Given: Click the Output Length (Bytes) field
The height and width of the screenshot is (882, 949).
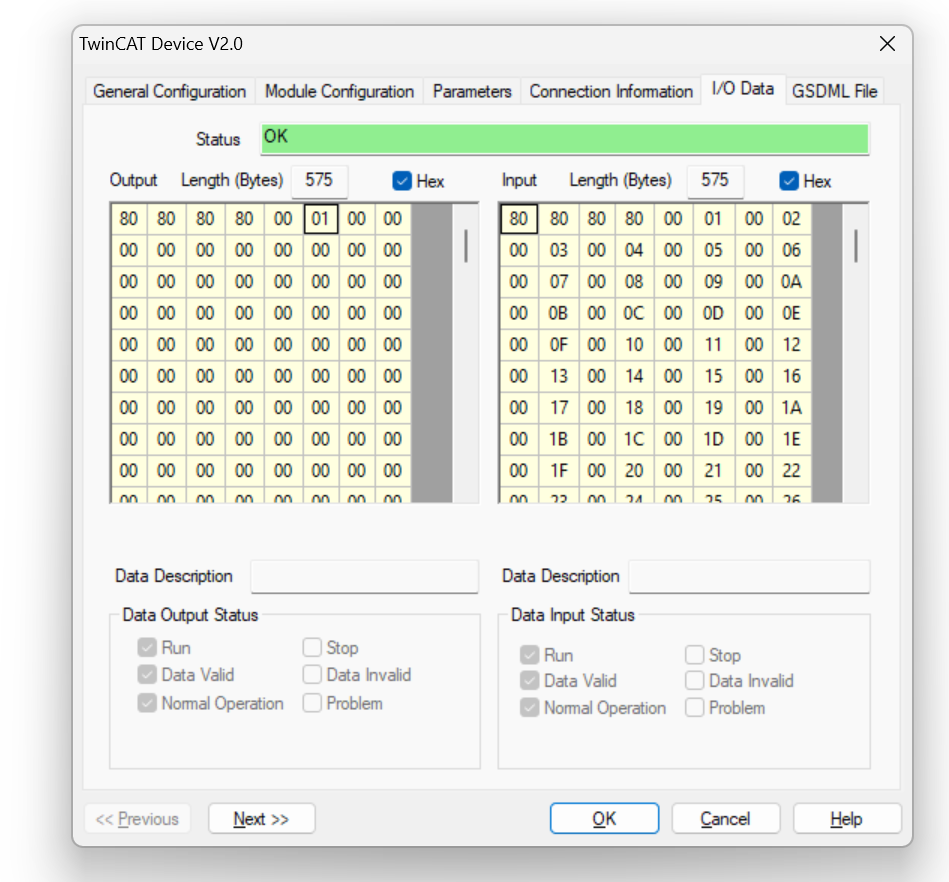Looking at the screenshot, I should coord(319,181).
